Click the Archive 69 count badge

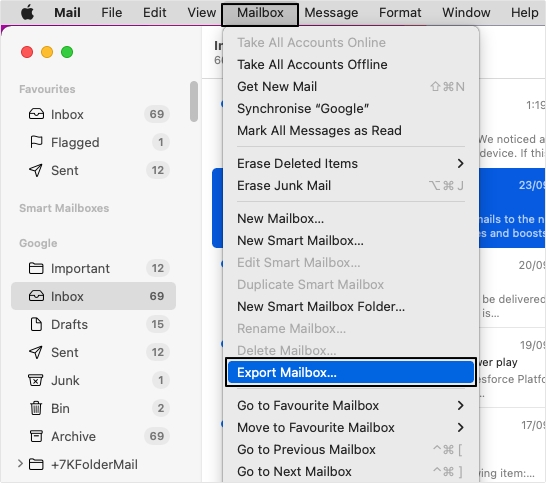(x=157, y=436)
